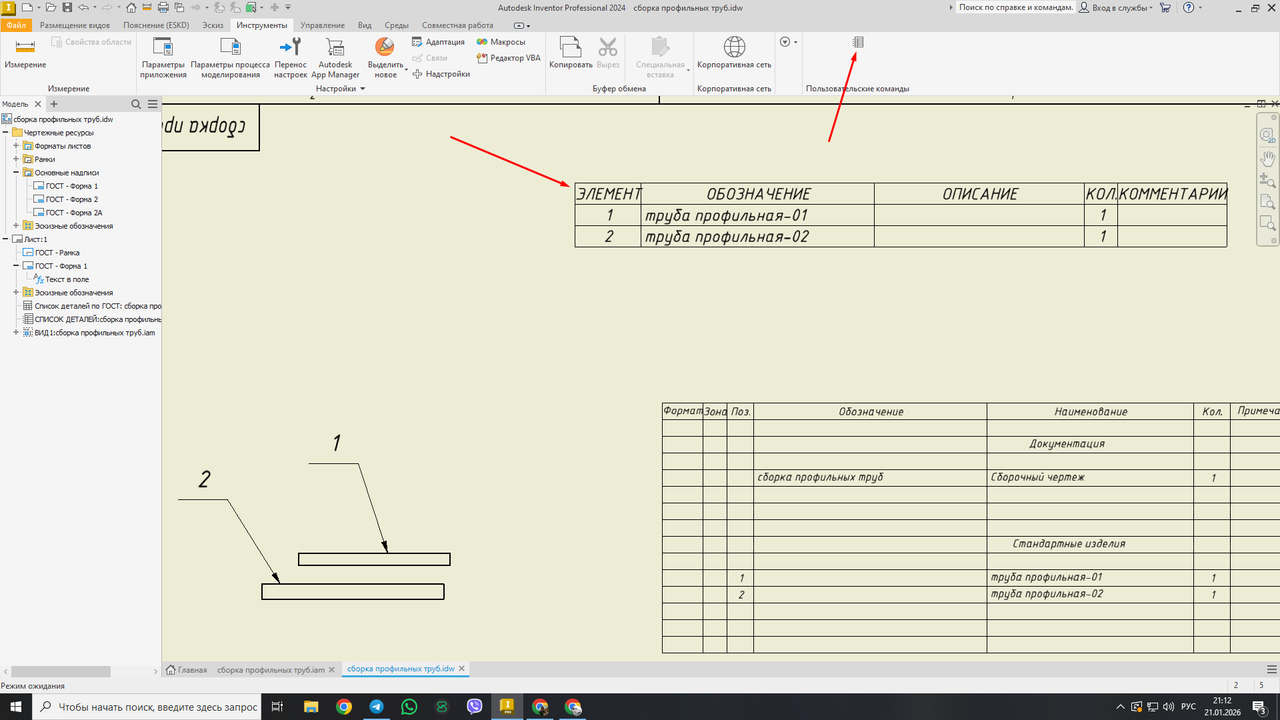Viewport: 1280px width, 720px height.
Task: Open Параметры приложения settings
Action: tap(163, 57)
